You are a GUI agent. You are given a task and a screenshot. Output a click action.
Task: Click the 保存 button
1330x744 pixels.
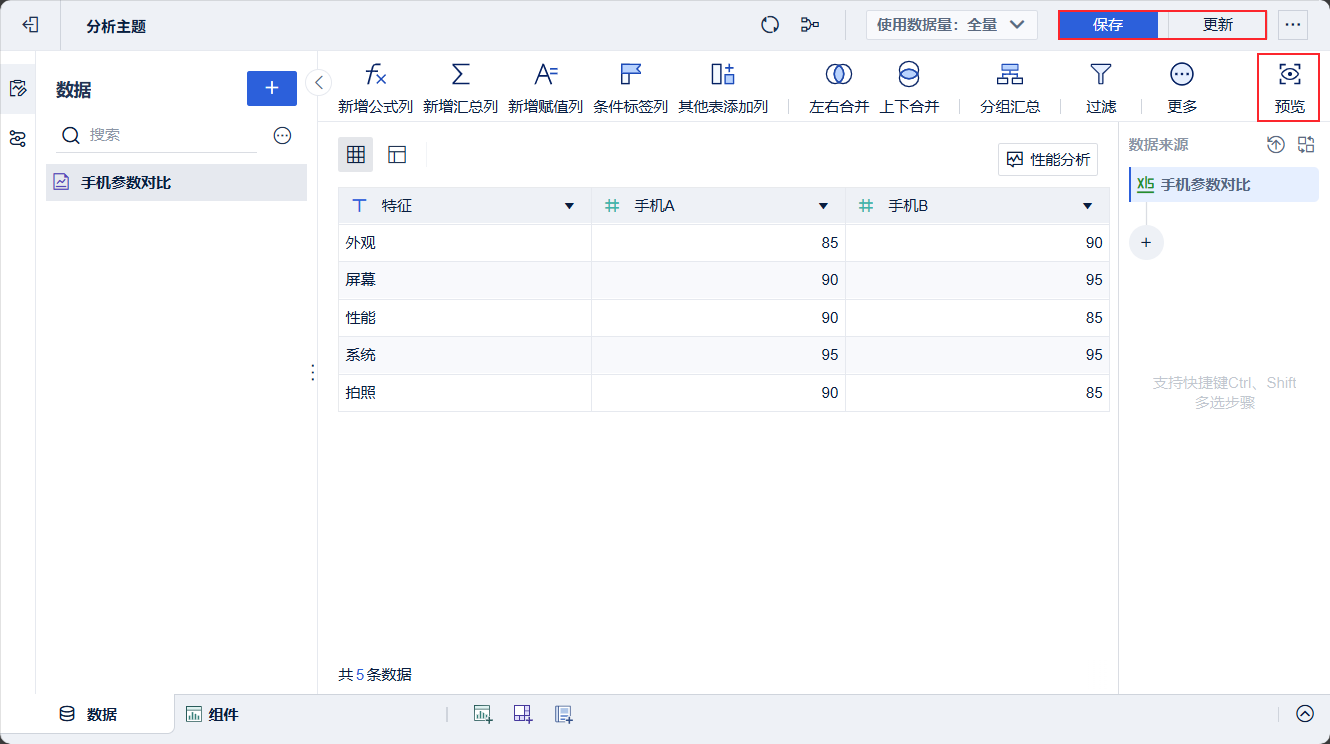pyautogui.click(x=1108, y=25)
